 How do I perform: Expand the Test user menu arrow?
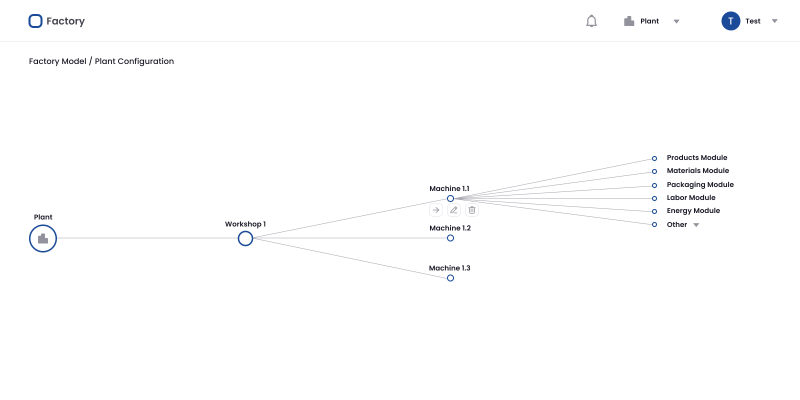774,21
